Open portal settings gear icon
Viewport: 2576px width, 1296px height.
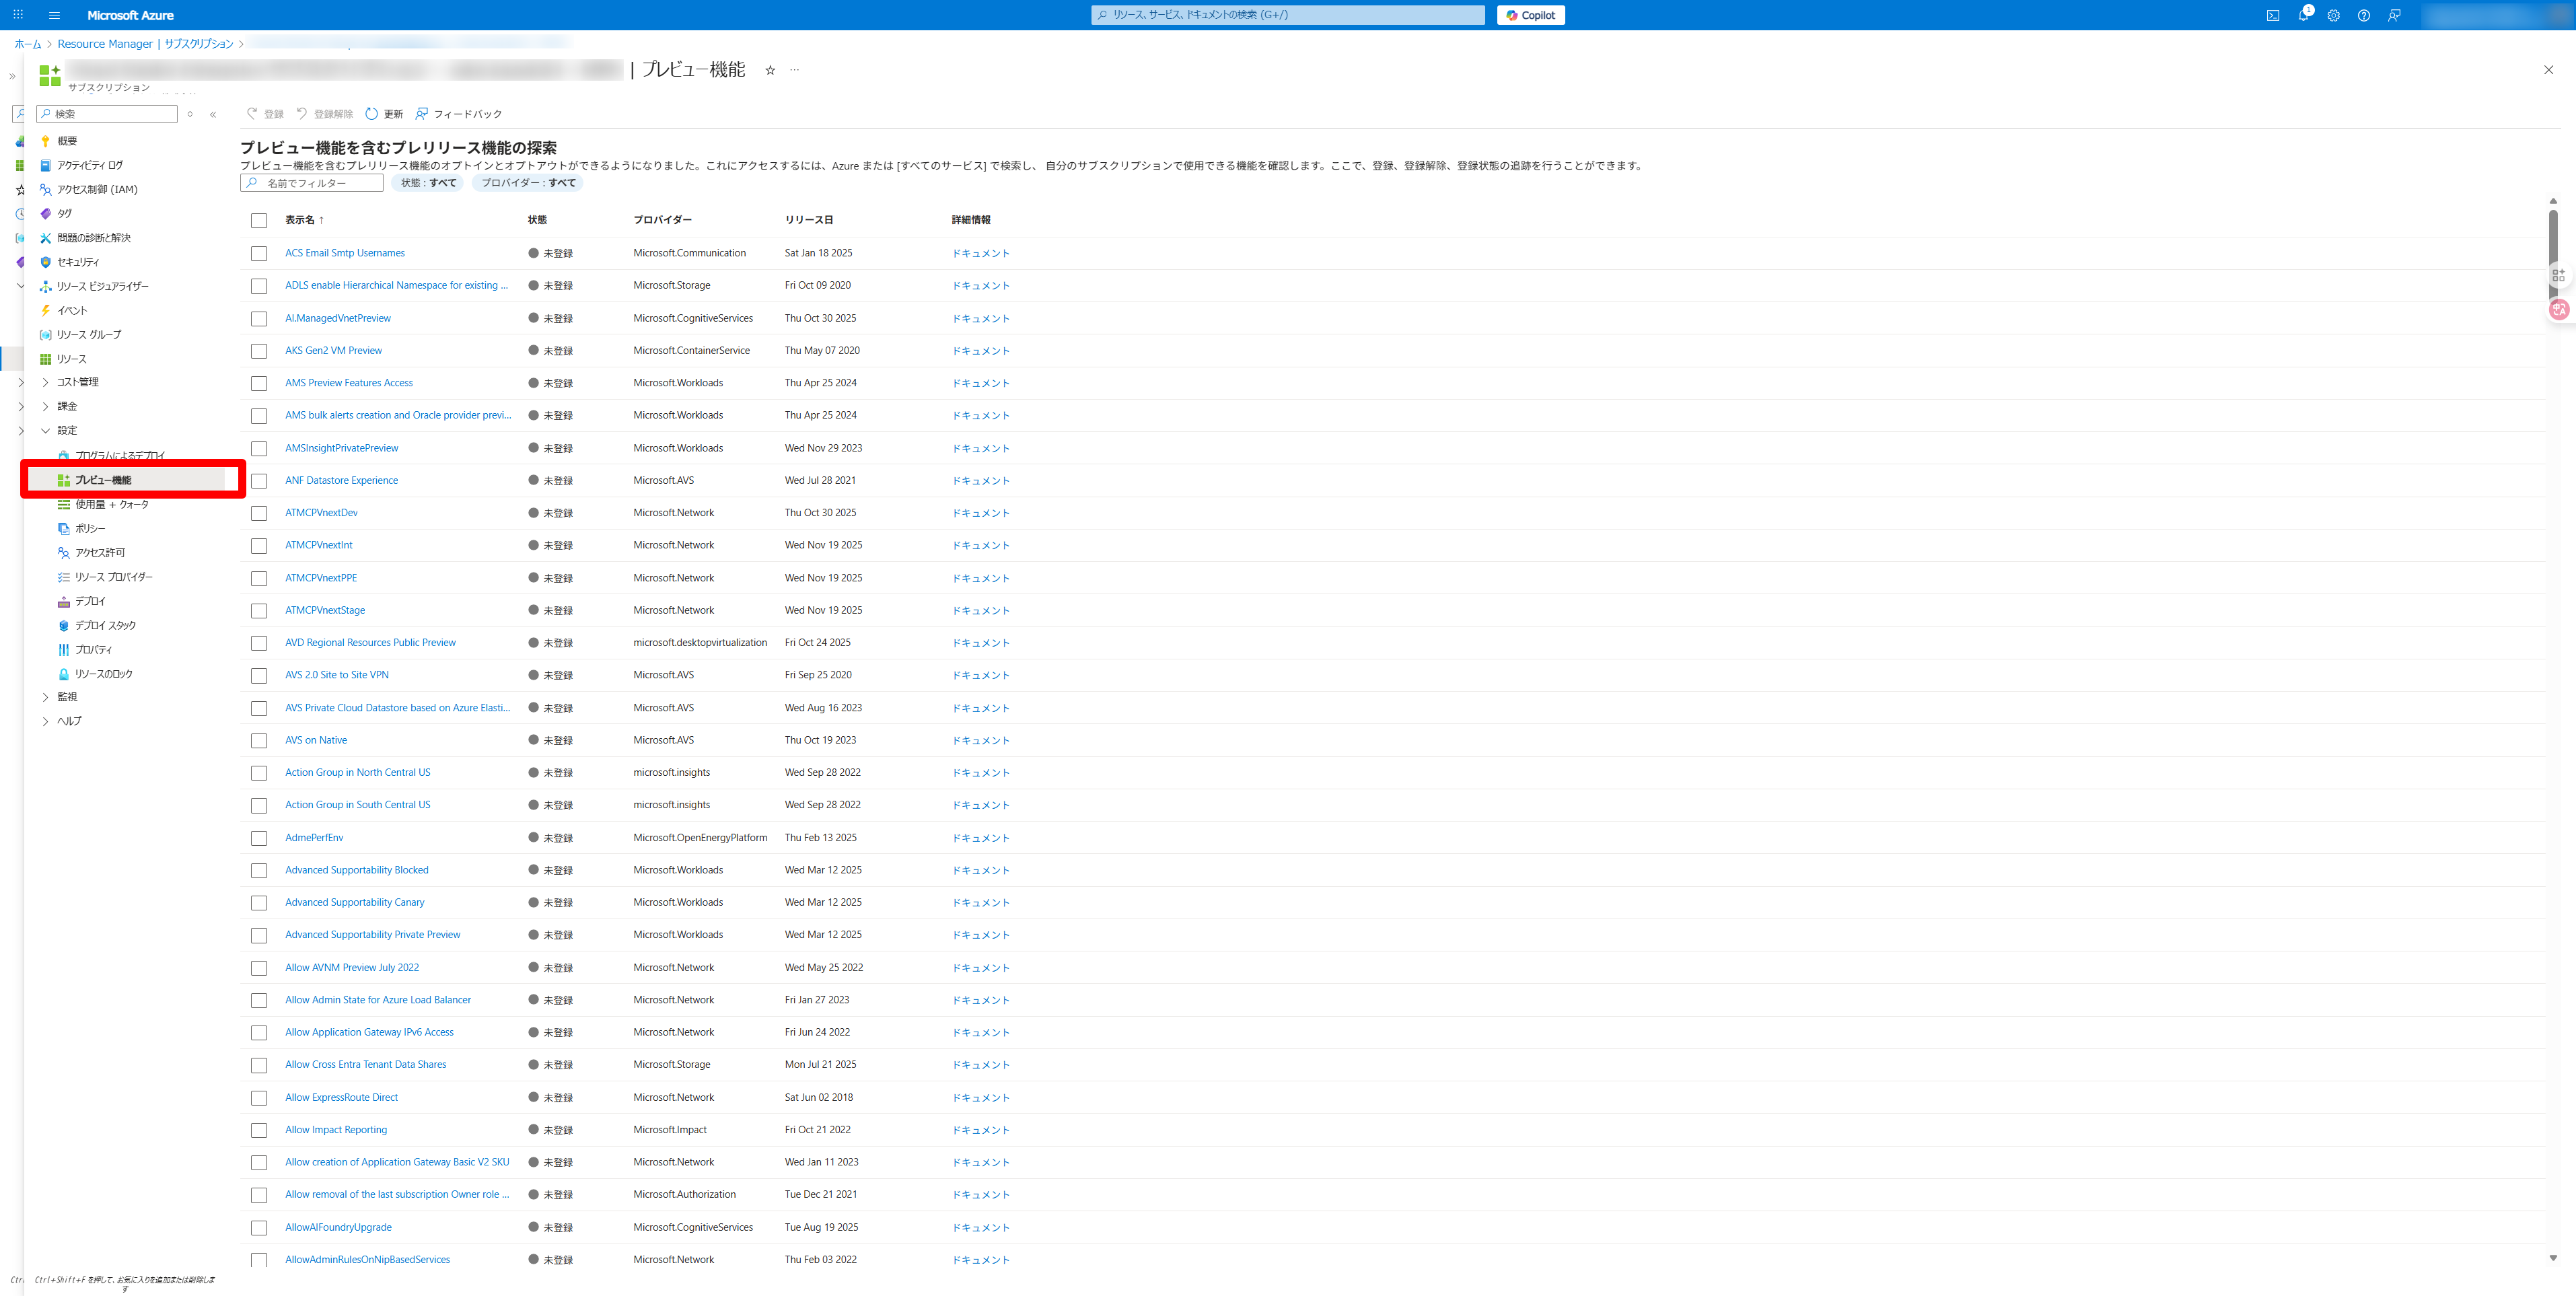click(x=2333, y=15)
